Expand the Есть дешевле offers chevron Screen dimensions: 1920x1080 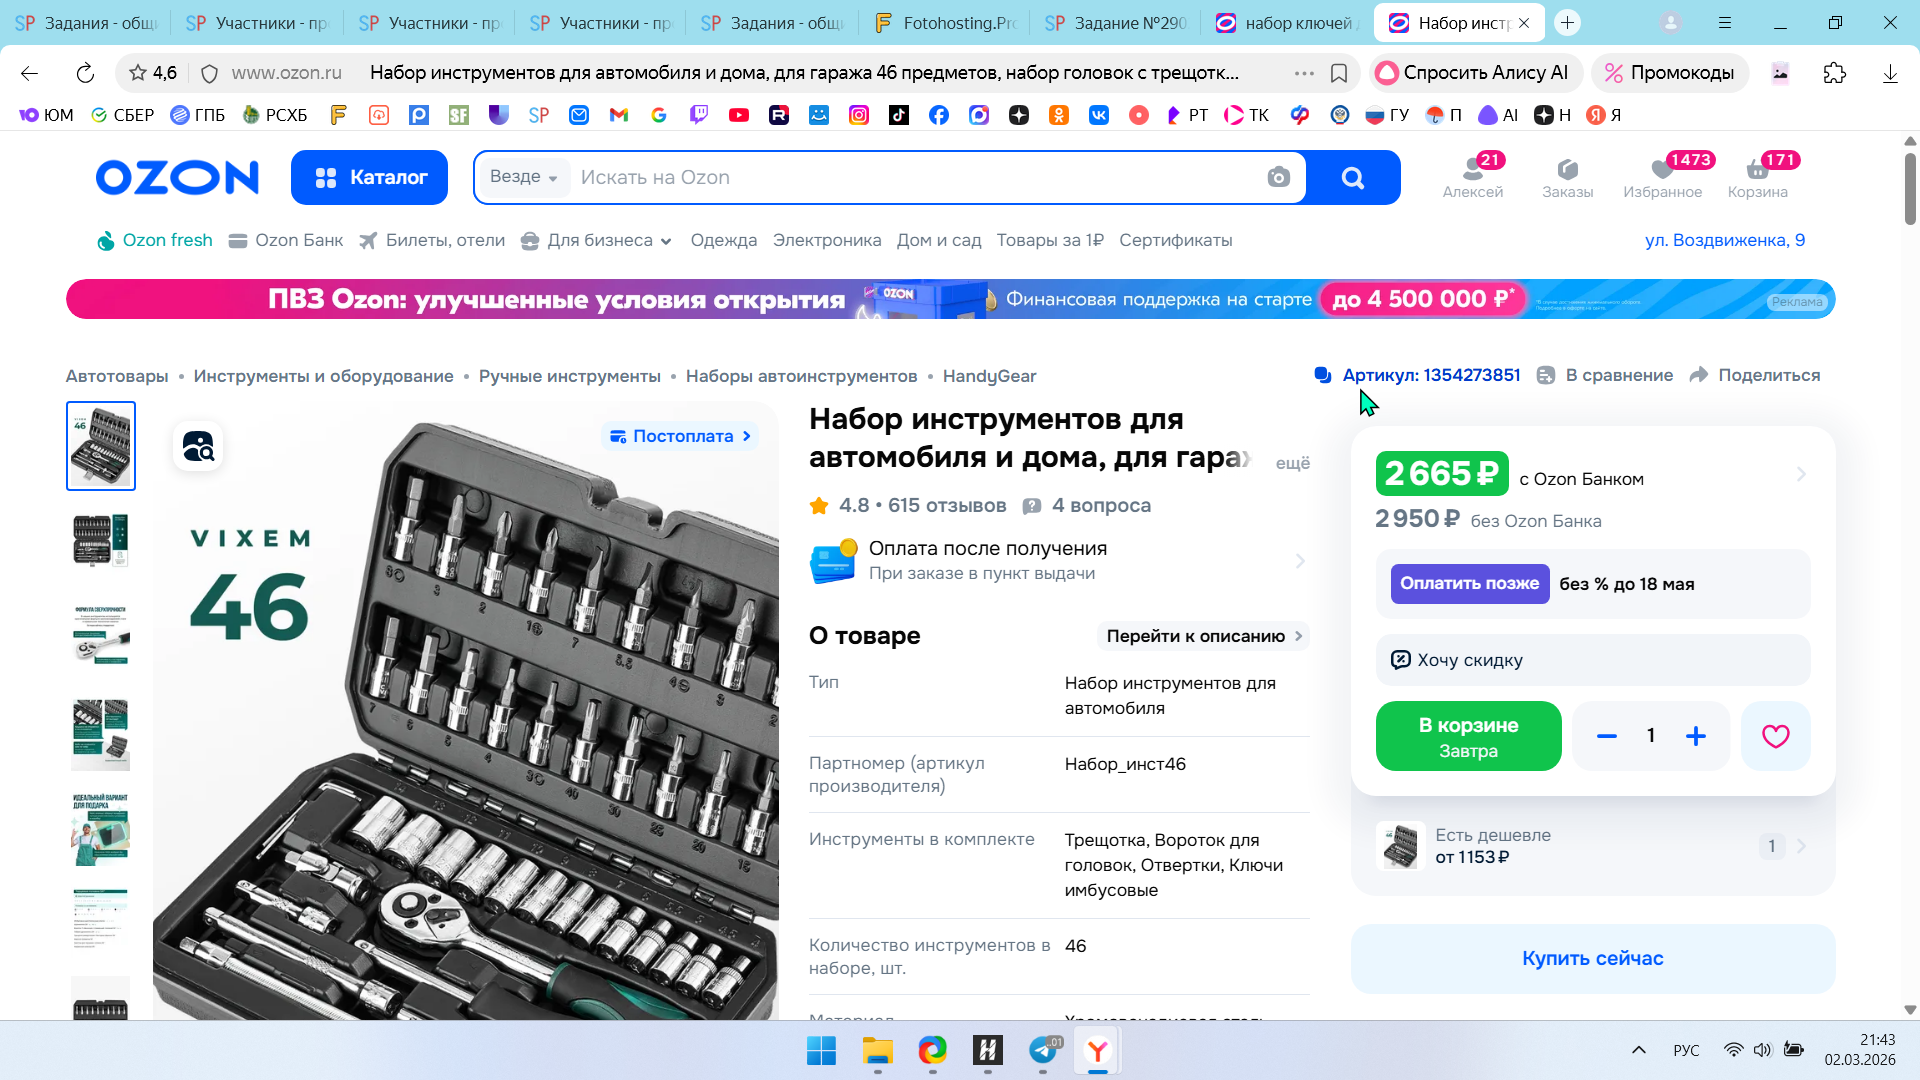click(1801, 846)
